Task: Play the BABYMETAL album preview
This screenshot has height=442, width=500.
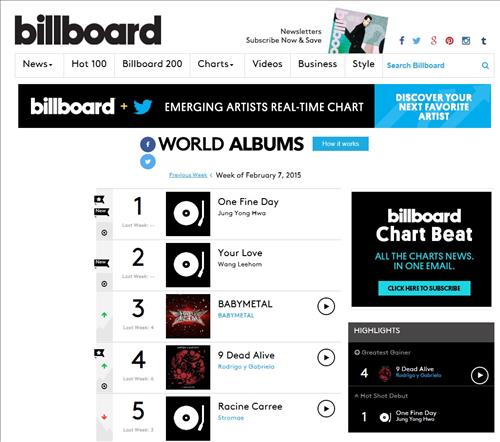Action: (x=326, y=306)
